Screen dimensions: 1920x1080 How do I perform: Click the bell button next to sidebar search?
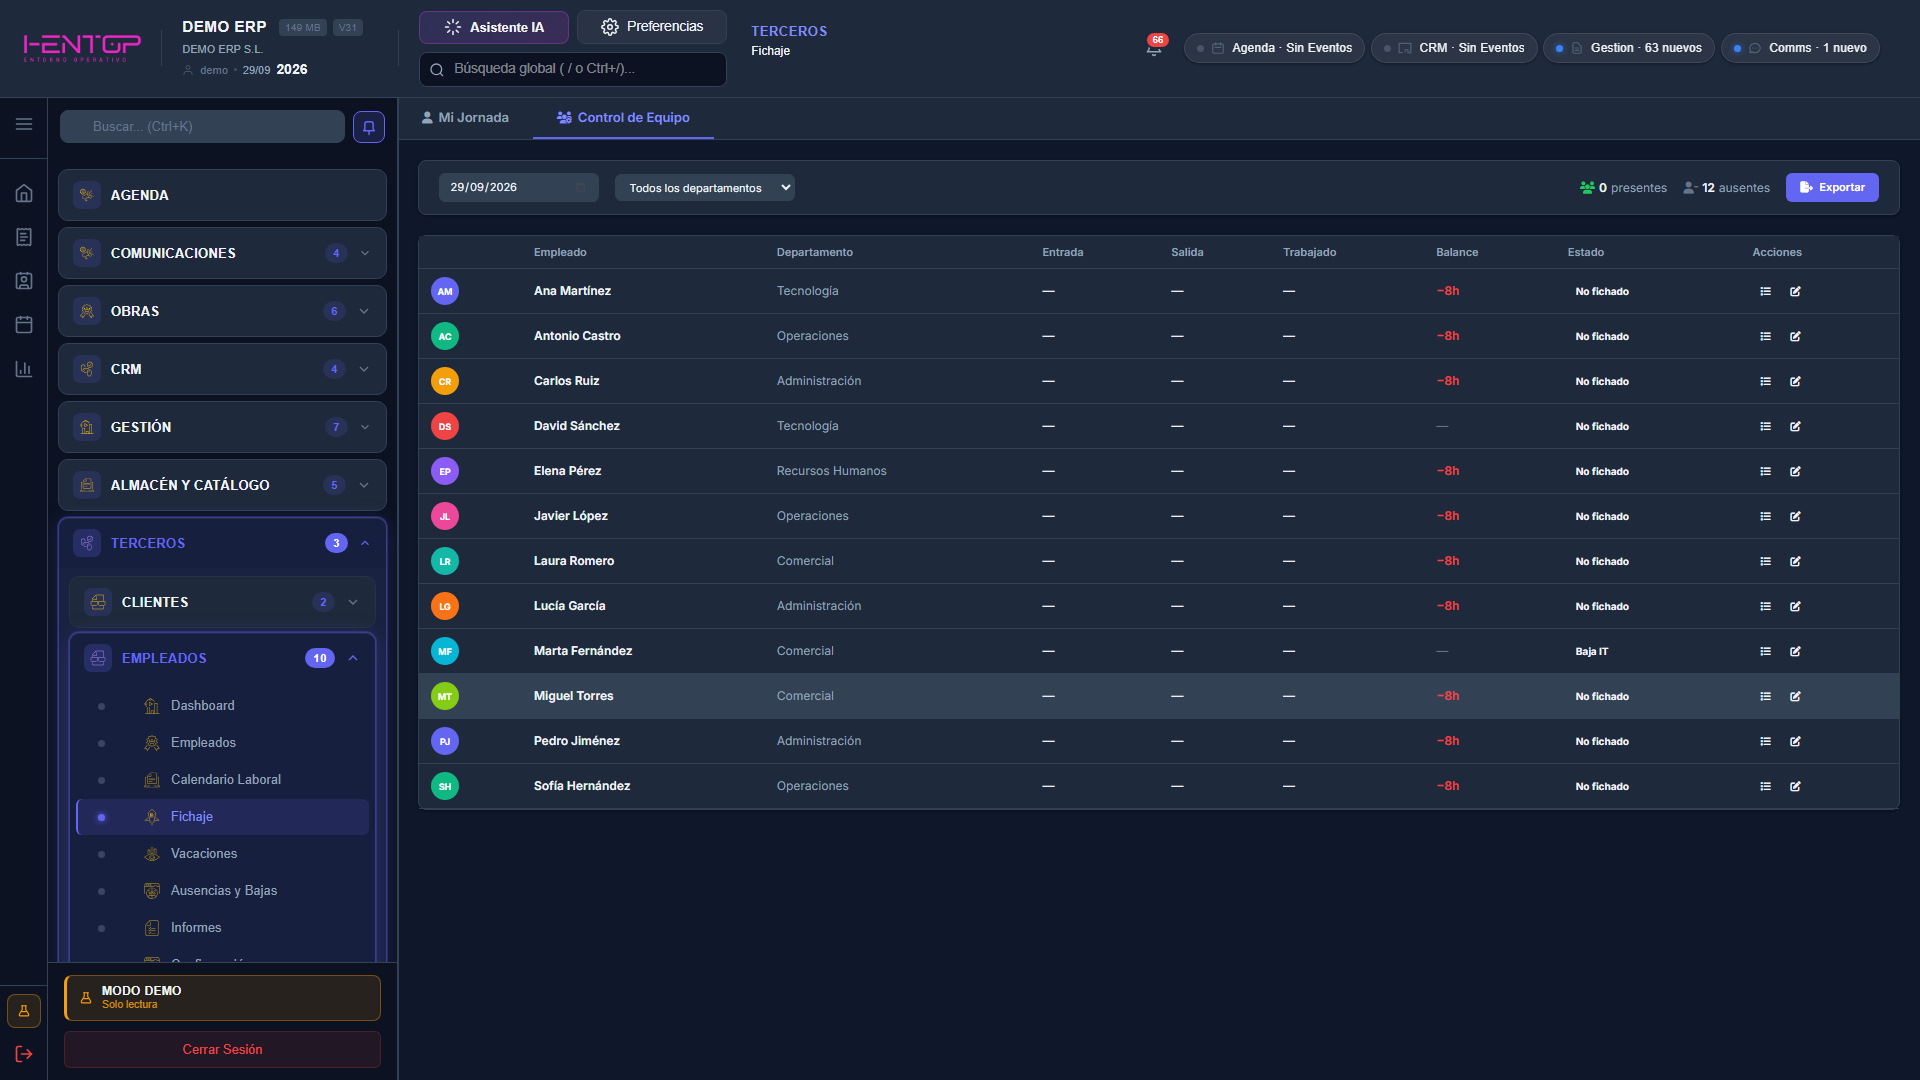pos(369,127)
